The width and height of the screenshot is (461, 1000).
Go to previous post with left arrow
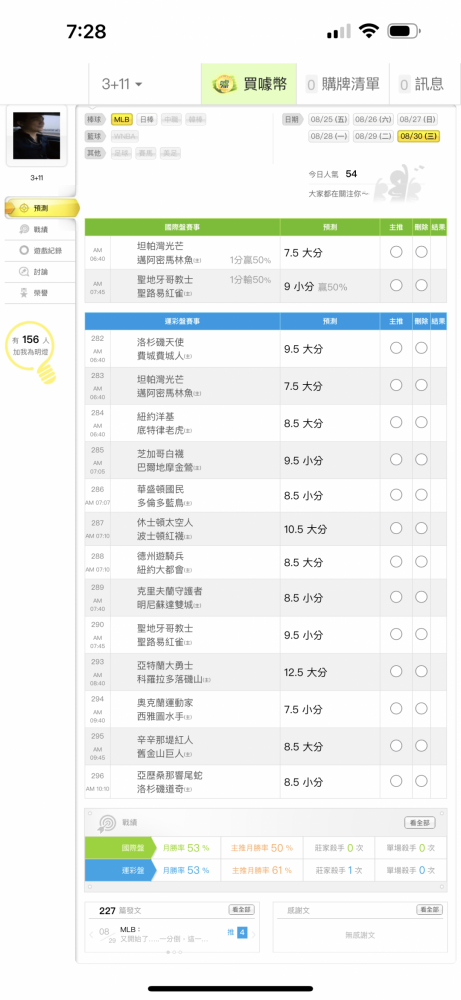(91, 934)
